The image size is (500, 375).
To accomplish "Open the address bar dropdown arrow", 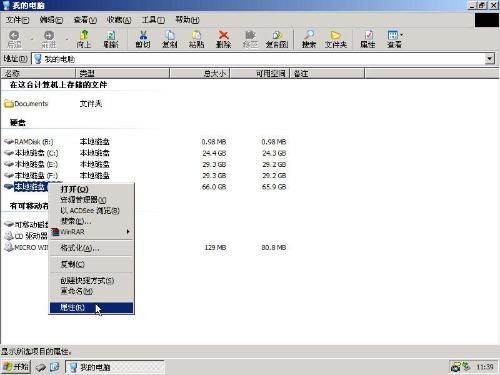I will pos(489,59).
